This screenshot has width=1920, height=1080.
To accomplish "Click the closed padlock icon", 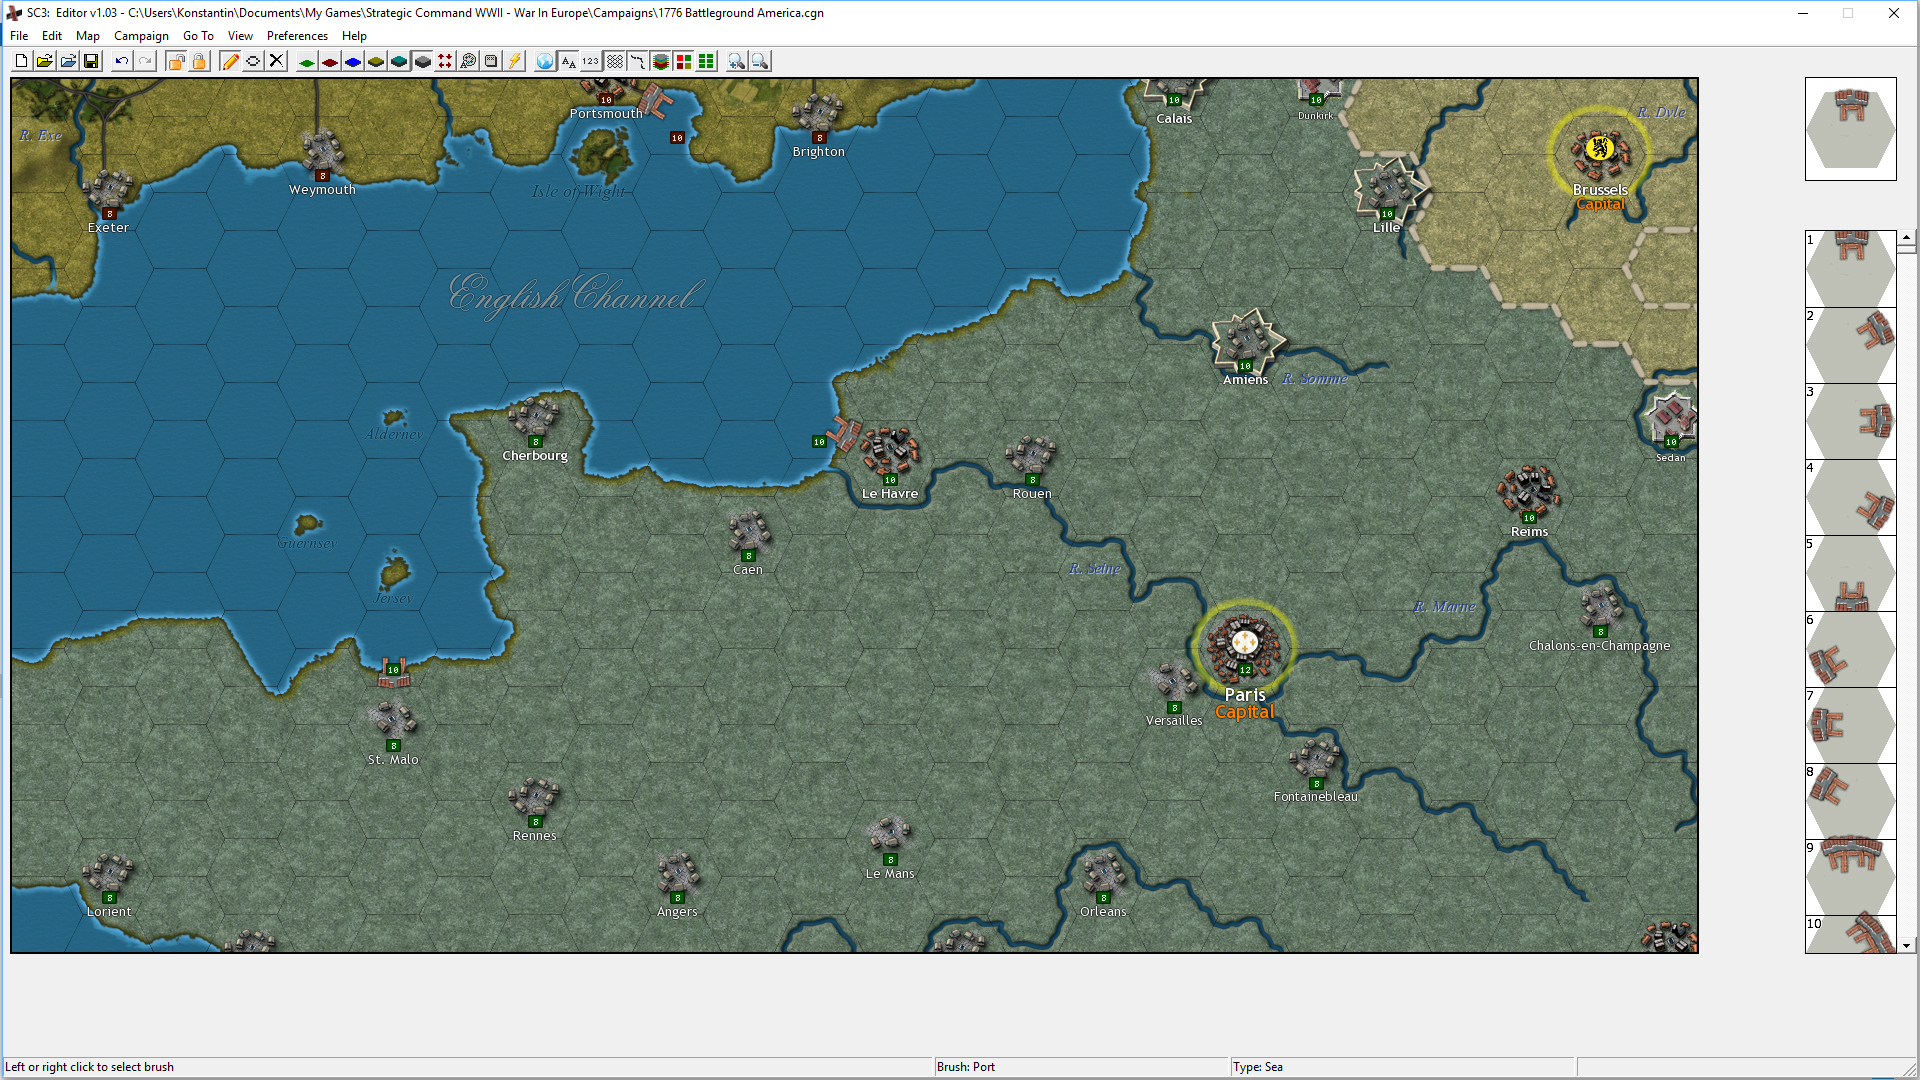I will click(x=199, y=62).
